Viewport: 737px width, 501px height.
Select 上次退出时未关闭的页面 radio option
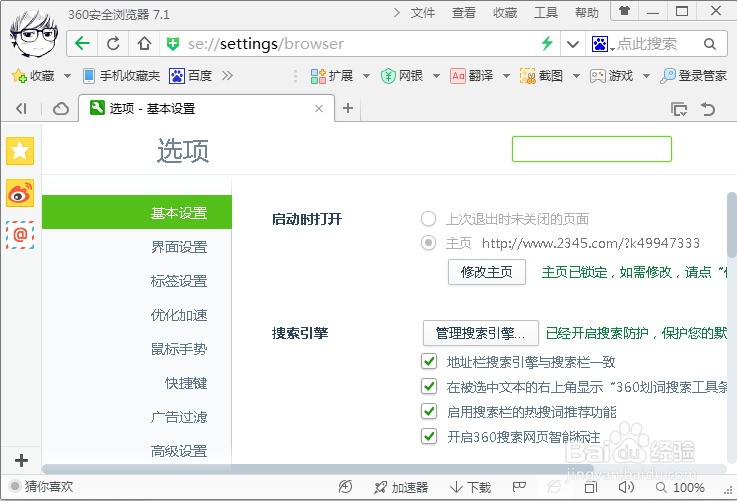coord(428,219)
